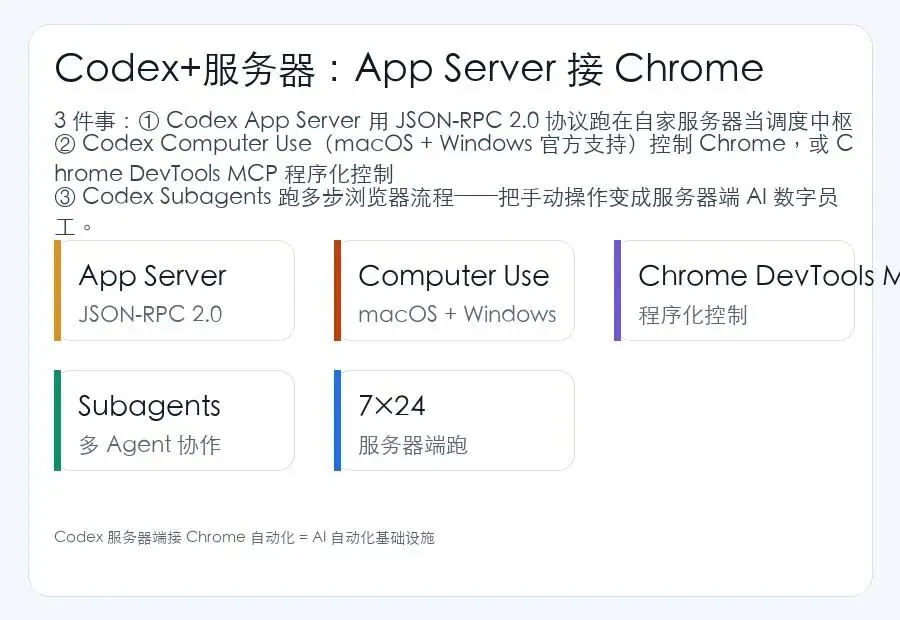This screenshot has height=620, width=900.
Task: Click the line "hrome DevTools MCP 程序化控制"
Action: pos(224,173)
